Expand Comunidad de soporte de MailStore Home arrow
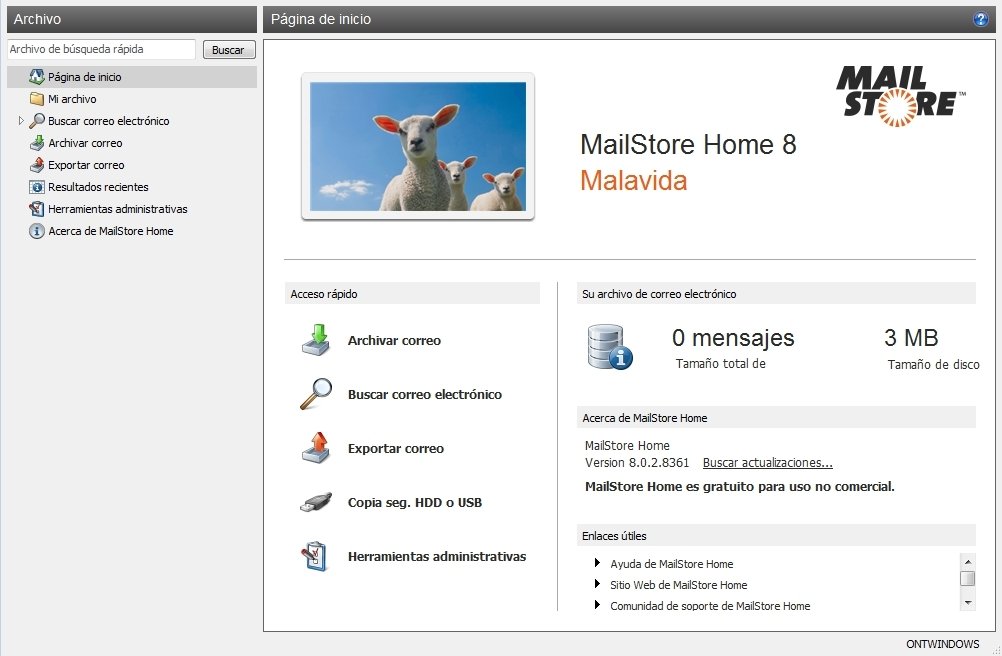 (x=597, y=605)
